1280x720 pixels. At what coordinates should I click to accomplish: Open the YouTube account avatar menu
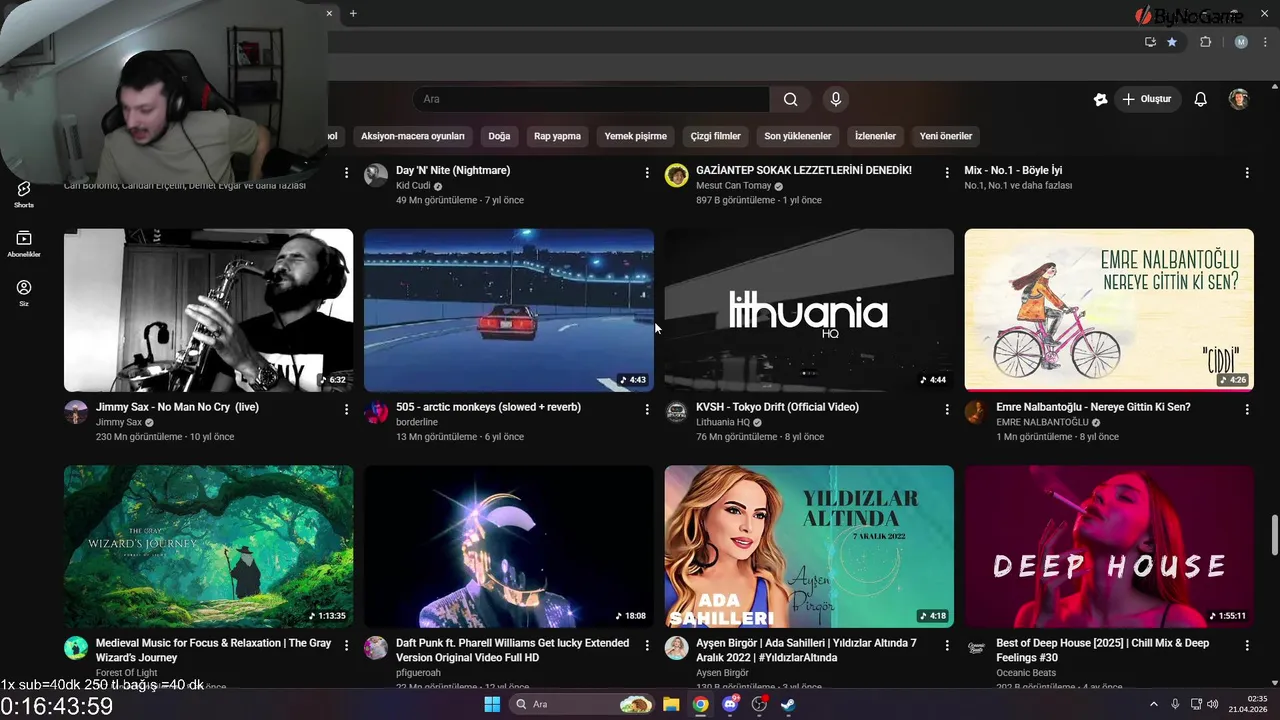[1239, 99]
